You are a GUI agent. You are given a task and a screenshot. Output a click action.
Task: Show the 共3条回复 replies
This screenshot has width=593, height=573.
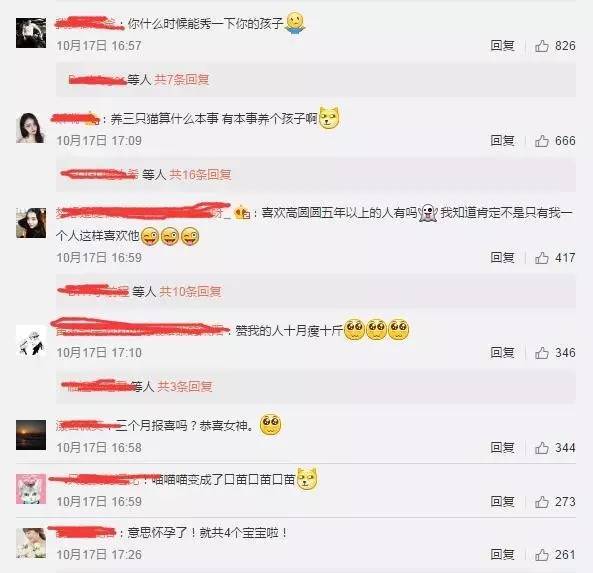184,387
